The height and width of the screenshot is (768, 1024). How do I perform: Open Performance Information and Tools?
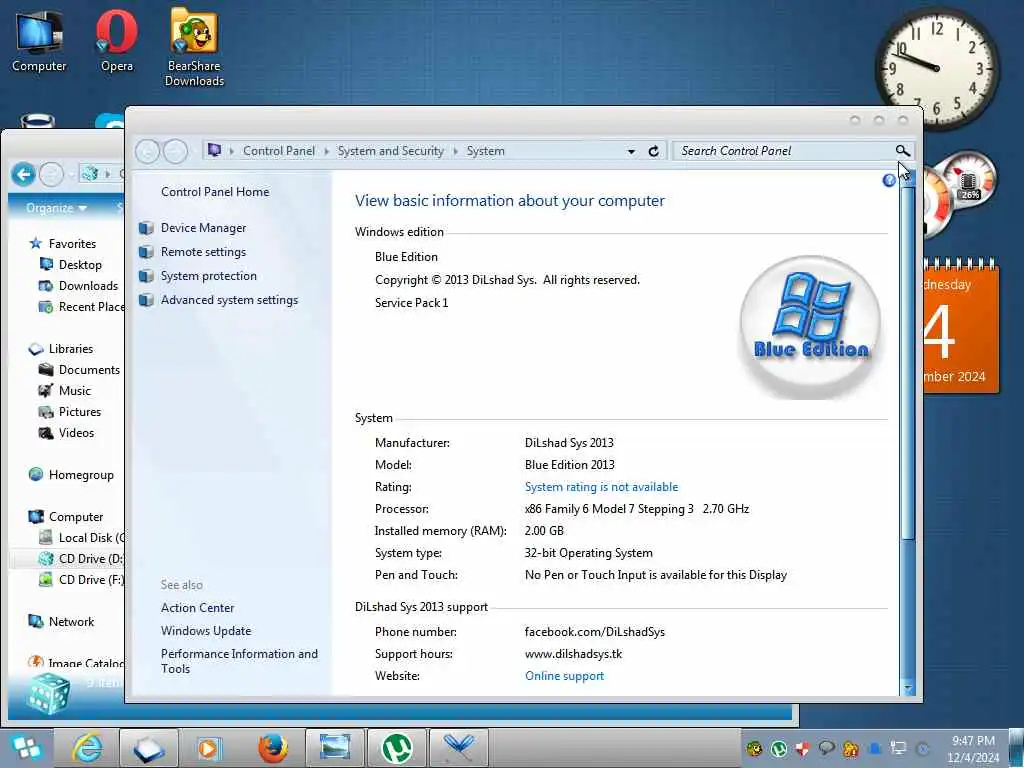pyautogui.click(x=239, y=661)
